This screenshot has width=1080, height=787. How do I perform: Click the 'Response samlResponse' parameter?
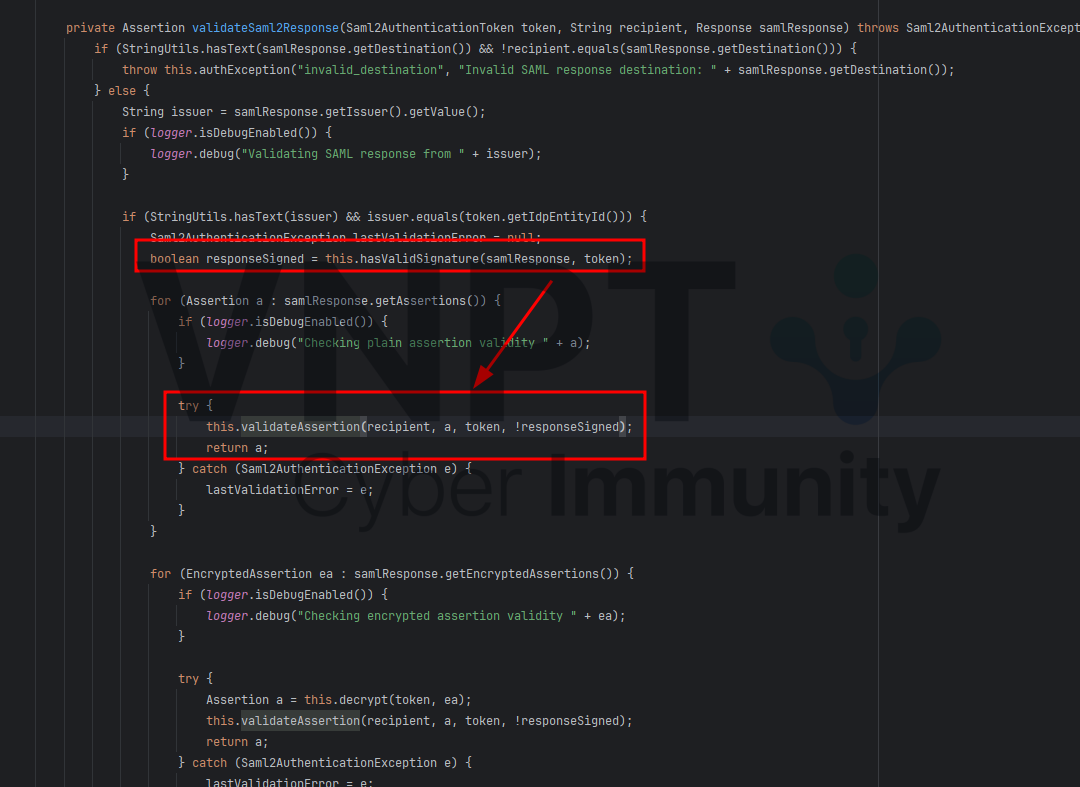(x=769, y=28)
